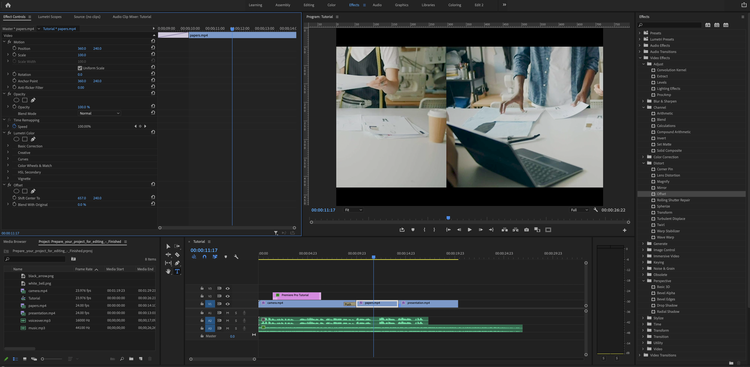Click Go to In point button
This screenshot has width=750, height=367.
tap(448, 230)
